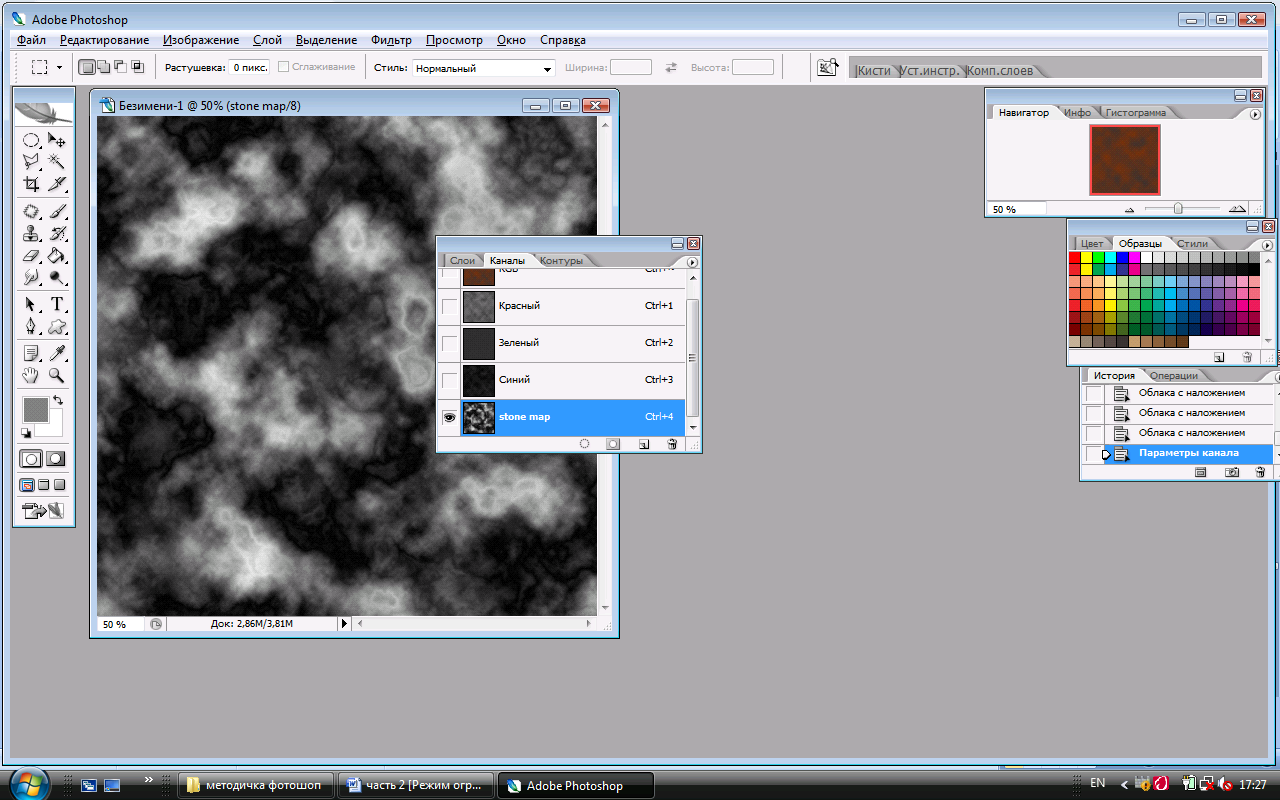
Task: Select the Eyedropper tool
Action: point(57,353)
